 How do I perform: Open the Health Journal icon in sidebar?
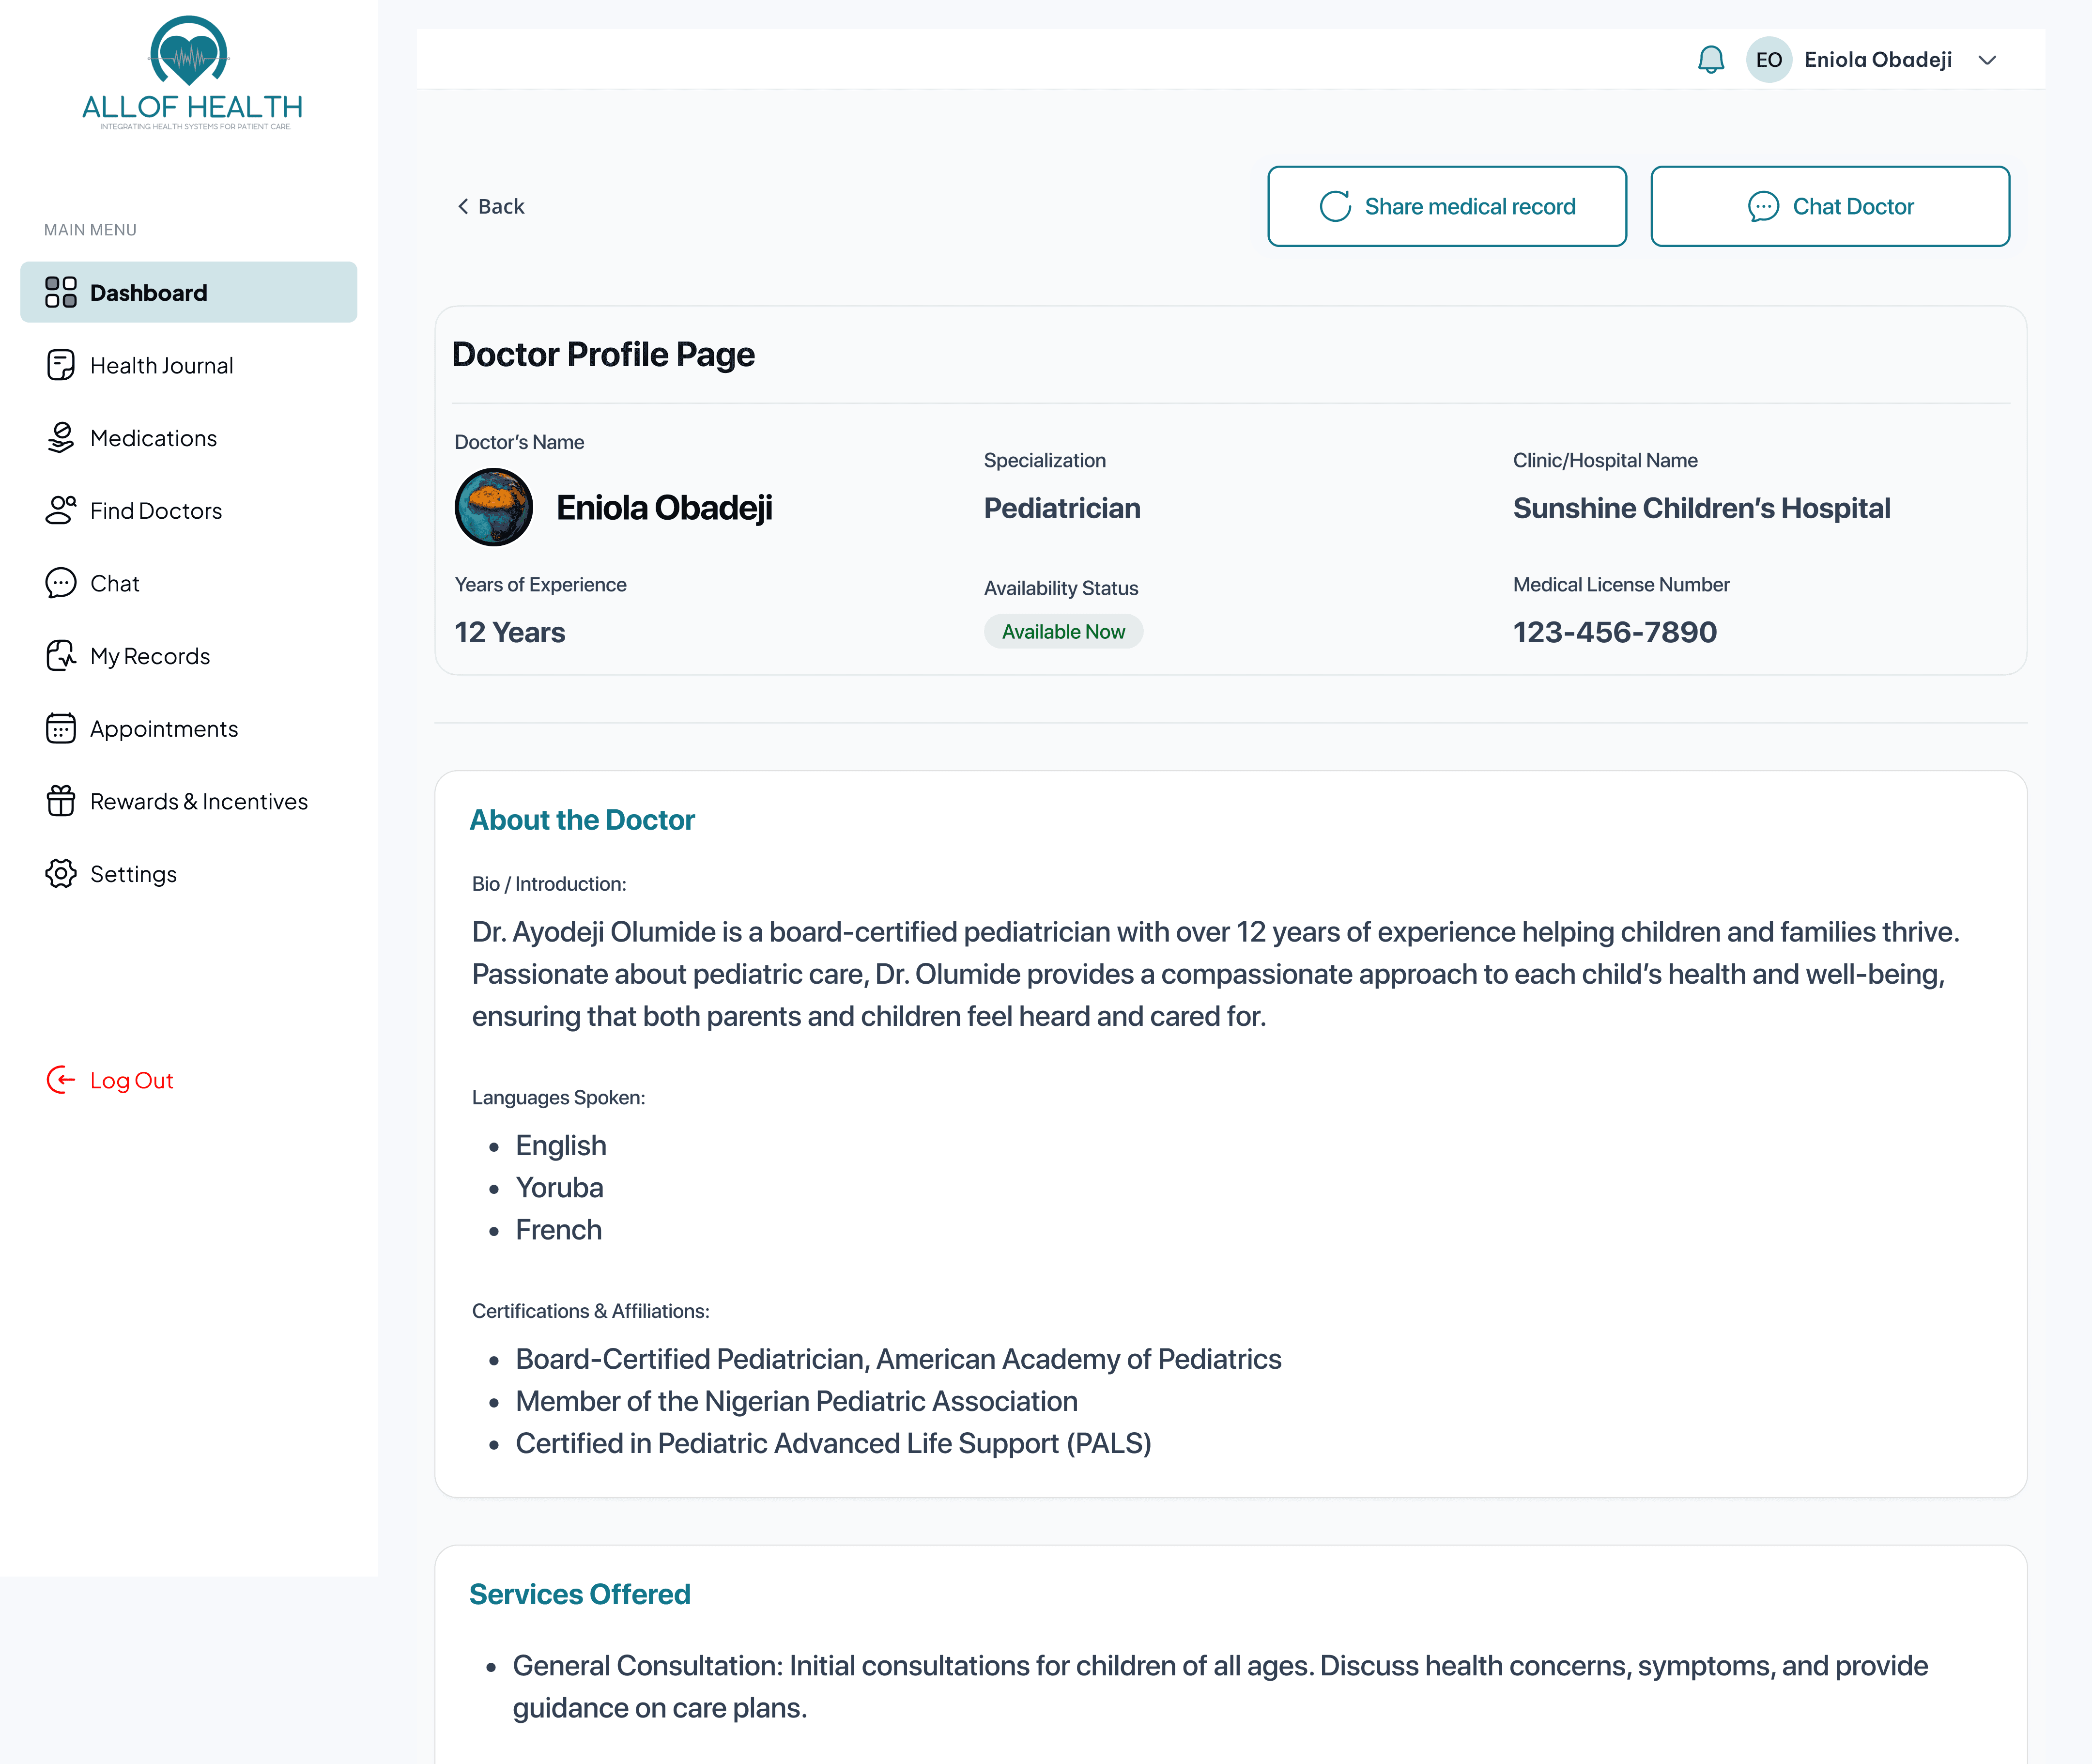click(x=60, y=365)
